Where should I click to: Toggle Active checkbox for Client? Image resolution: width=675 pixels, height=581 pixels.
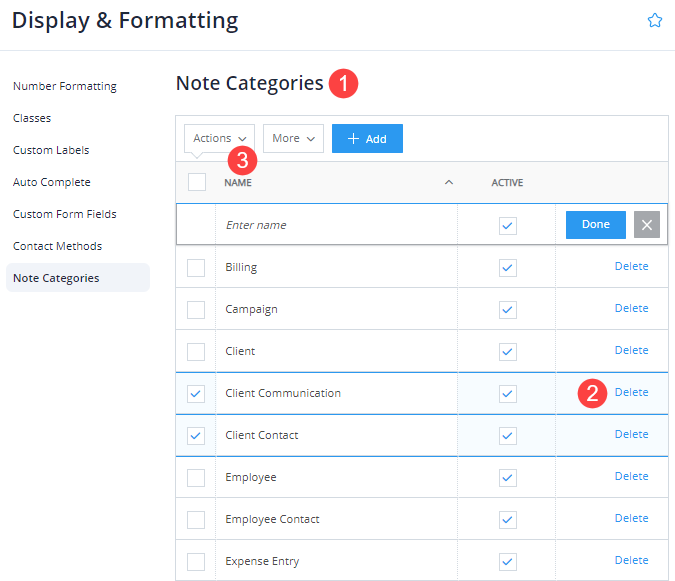508,352
